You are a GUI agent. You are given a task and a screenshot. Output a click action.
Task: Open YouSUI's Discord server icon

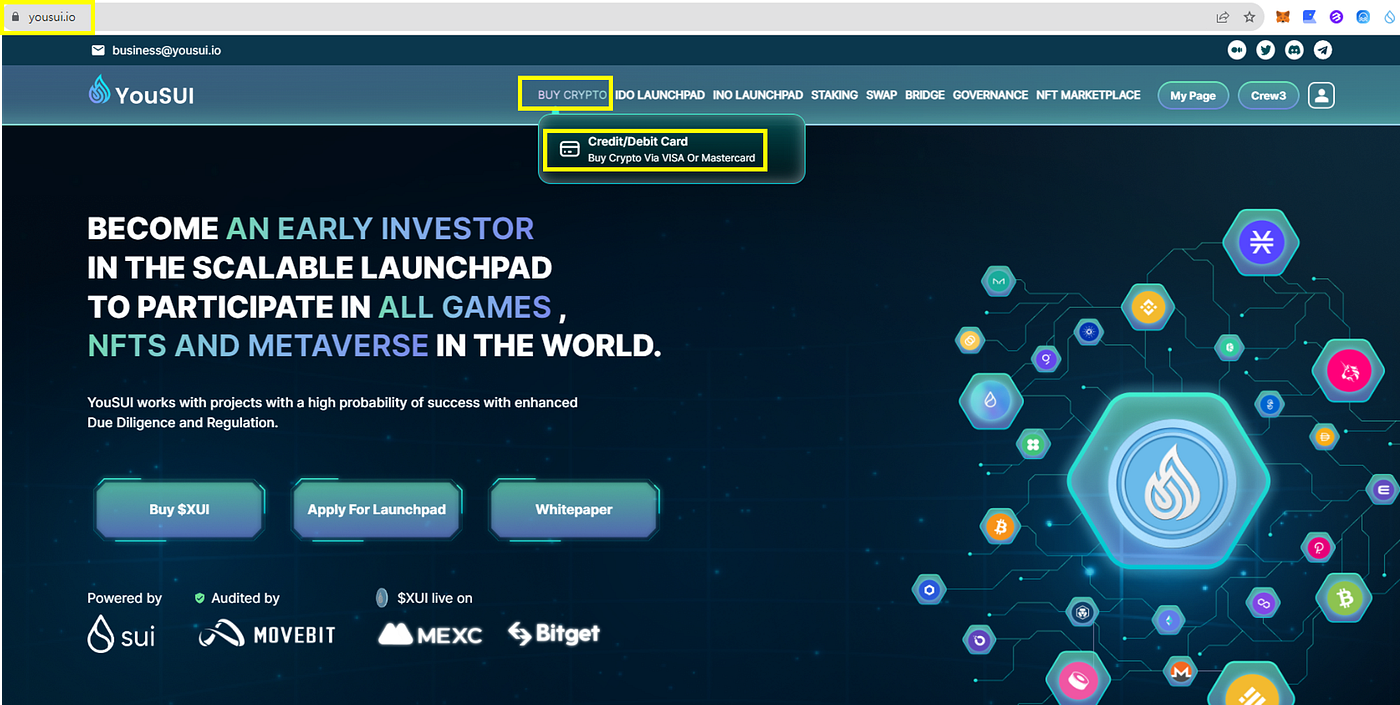pos(1295,49)
